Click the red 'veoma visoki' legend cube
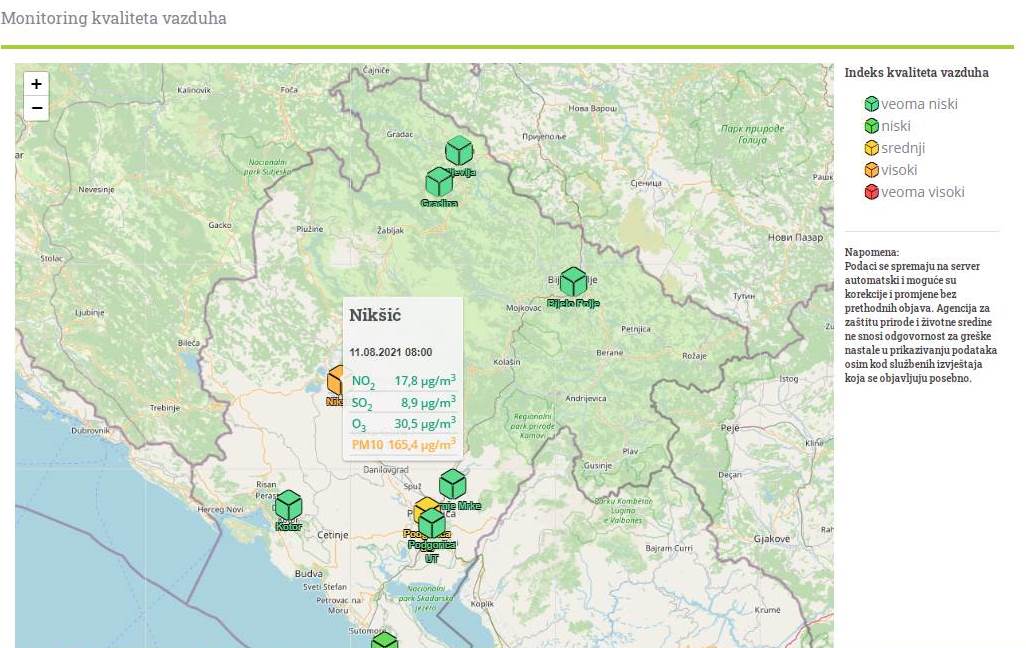1026x648 pixels. point(872,192)
